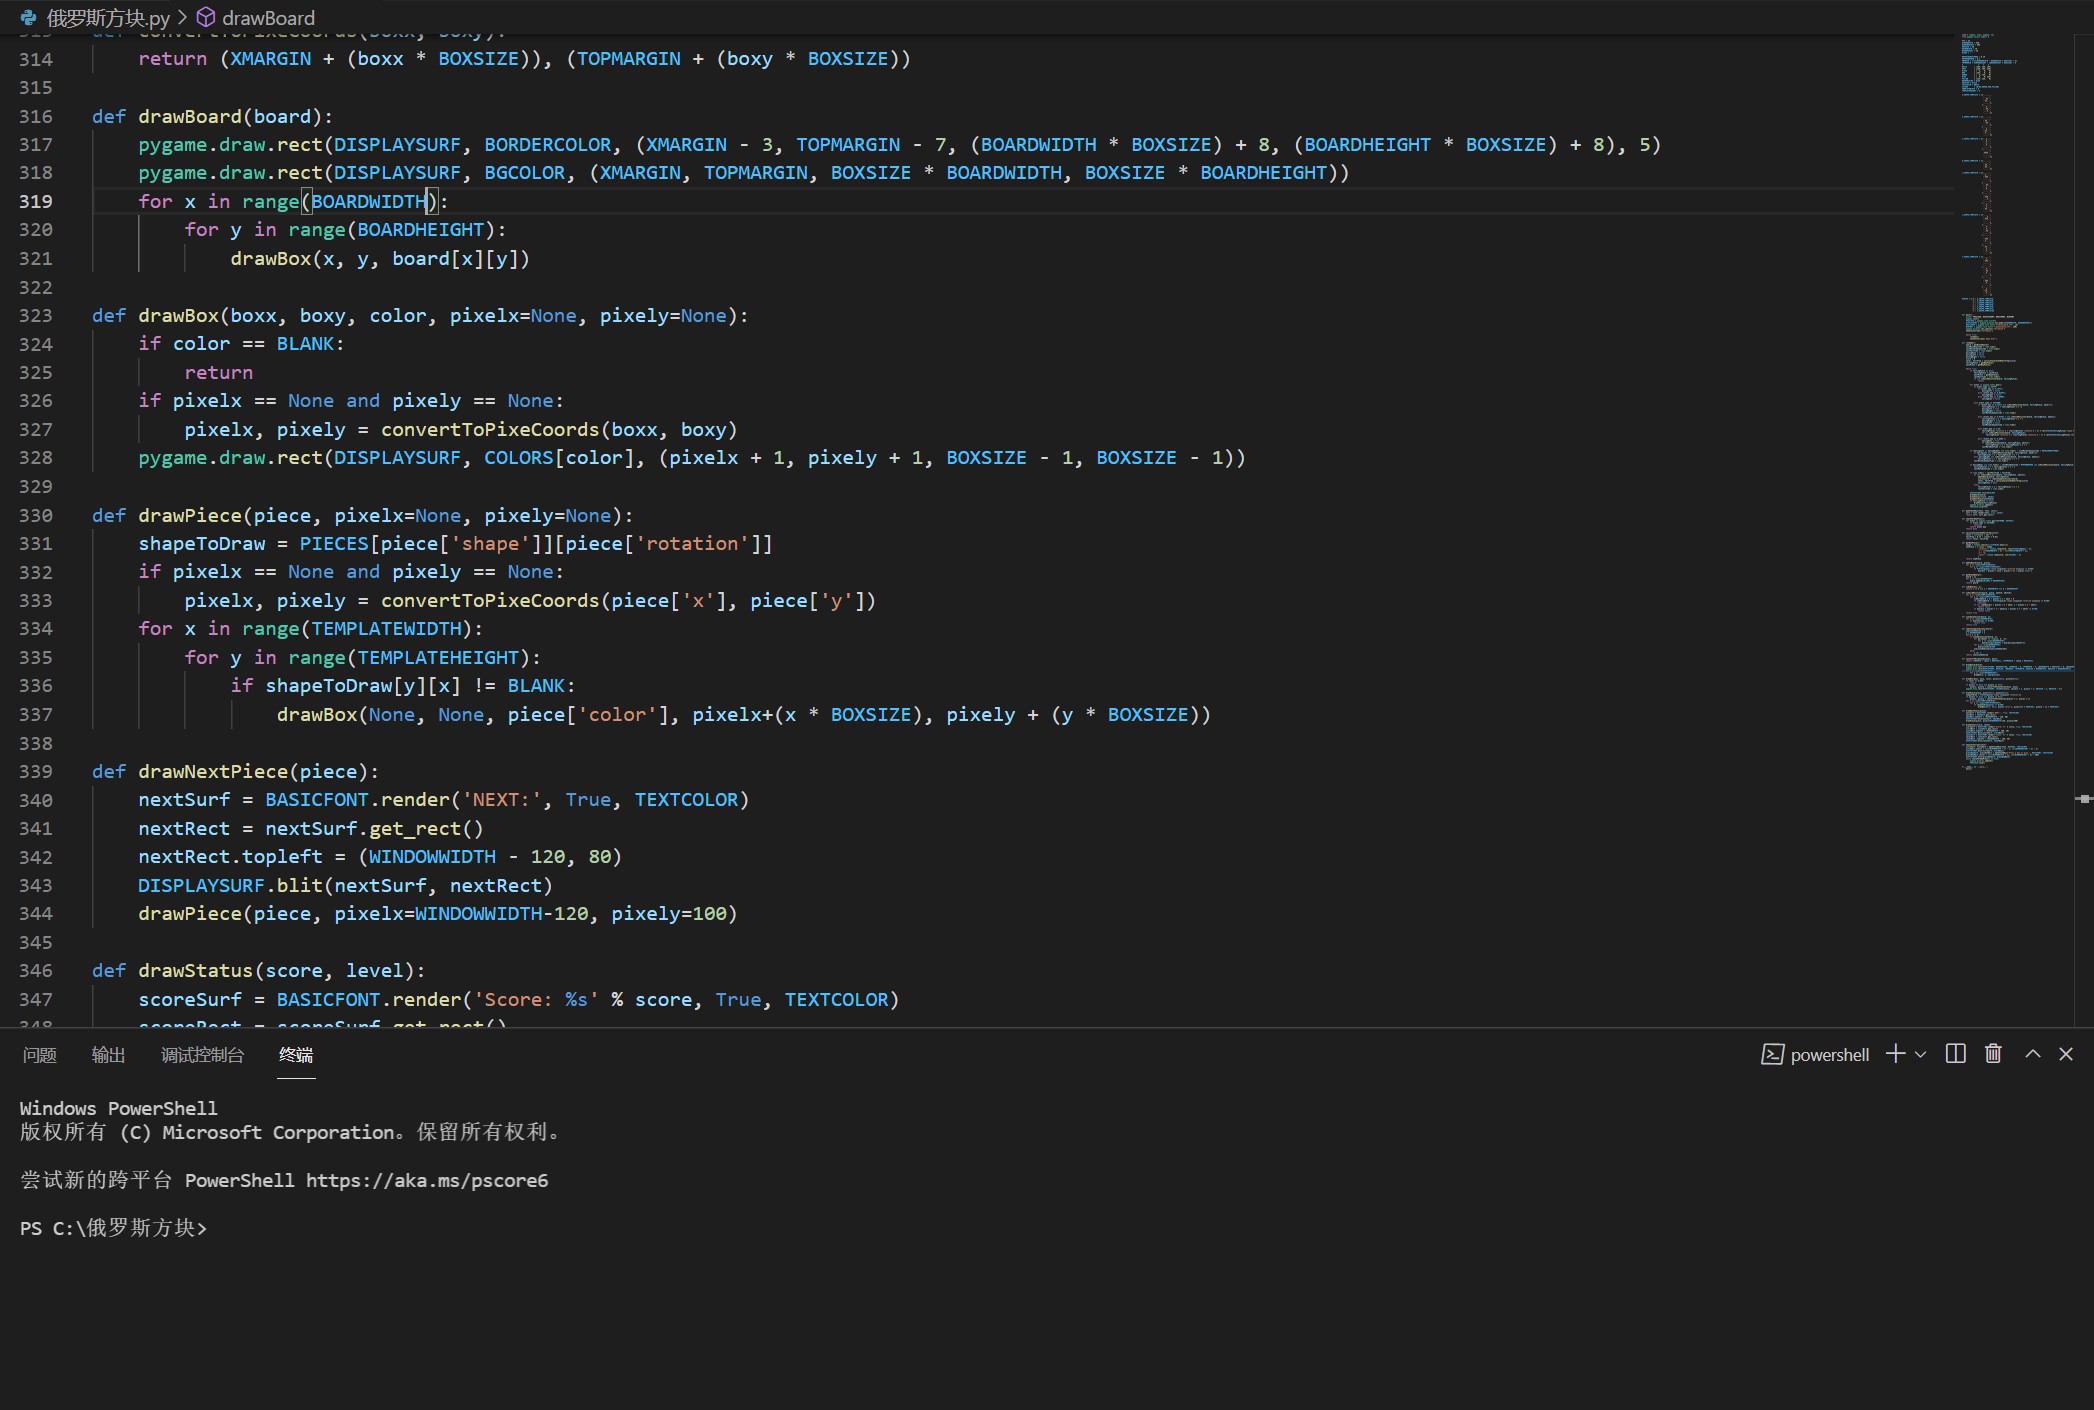Click the drawBoard symbol cube icon
Image resolution: width=2094 pixels, height=1410 pixels.
tap(205, 18)
